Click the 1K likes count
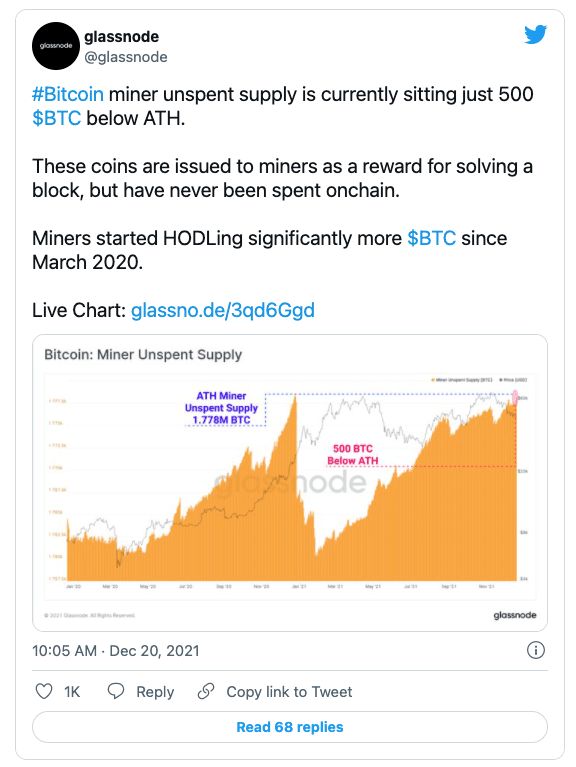576x767 pixels. tap(72, 692)
